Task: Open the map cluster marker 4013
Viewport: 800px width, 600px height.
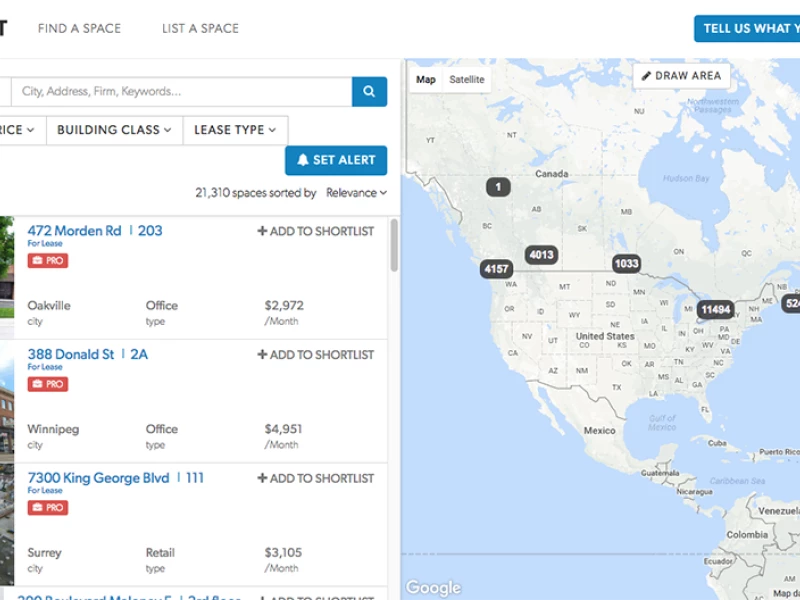Action: pos(541,254)
